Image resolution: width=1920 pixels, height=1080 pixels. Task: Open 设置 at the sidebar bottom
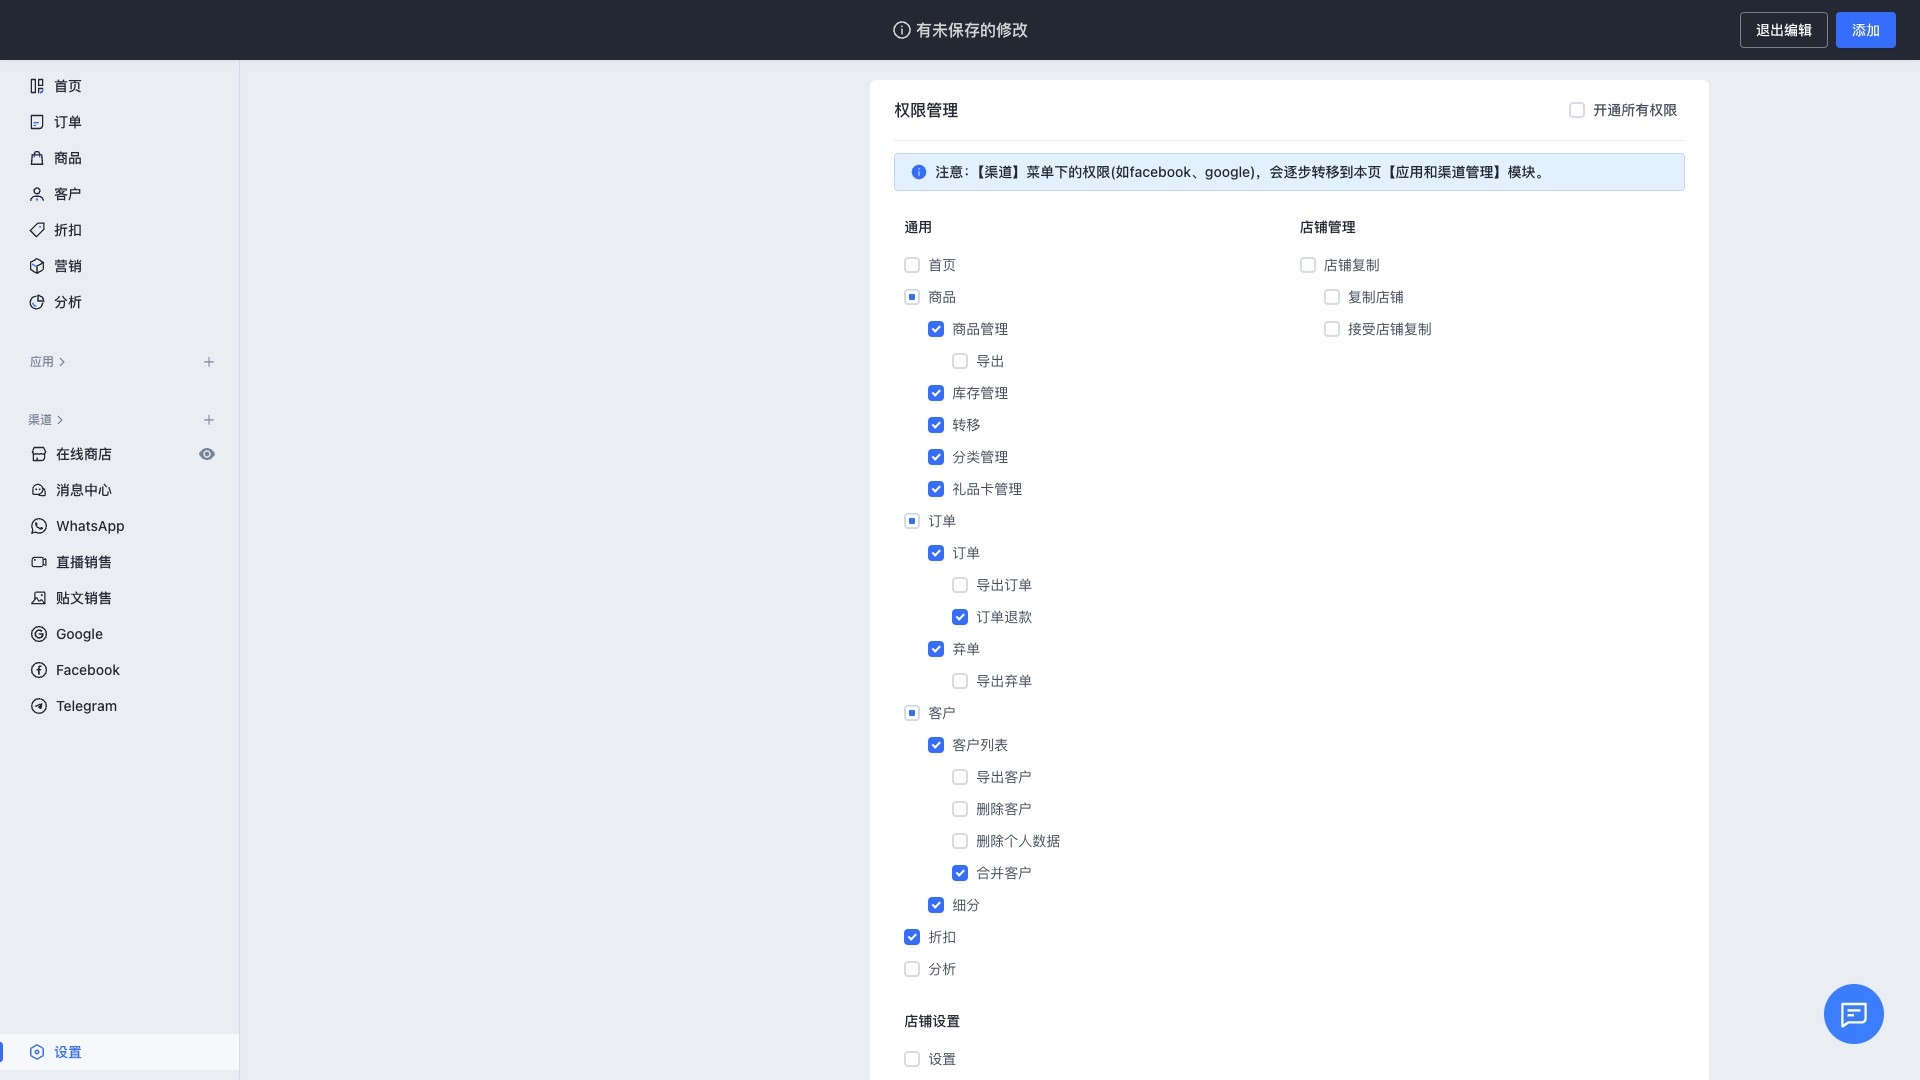pyautogui.click(x=67, y=1052)
